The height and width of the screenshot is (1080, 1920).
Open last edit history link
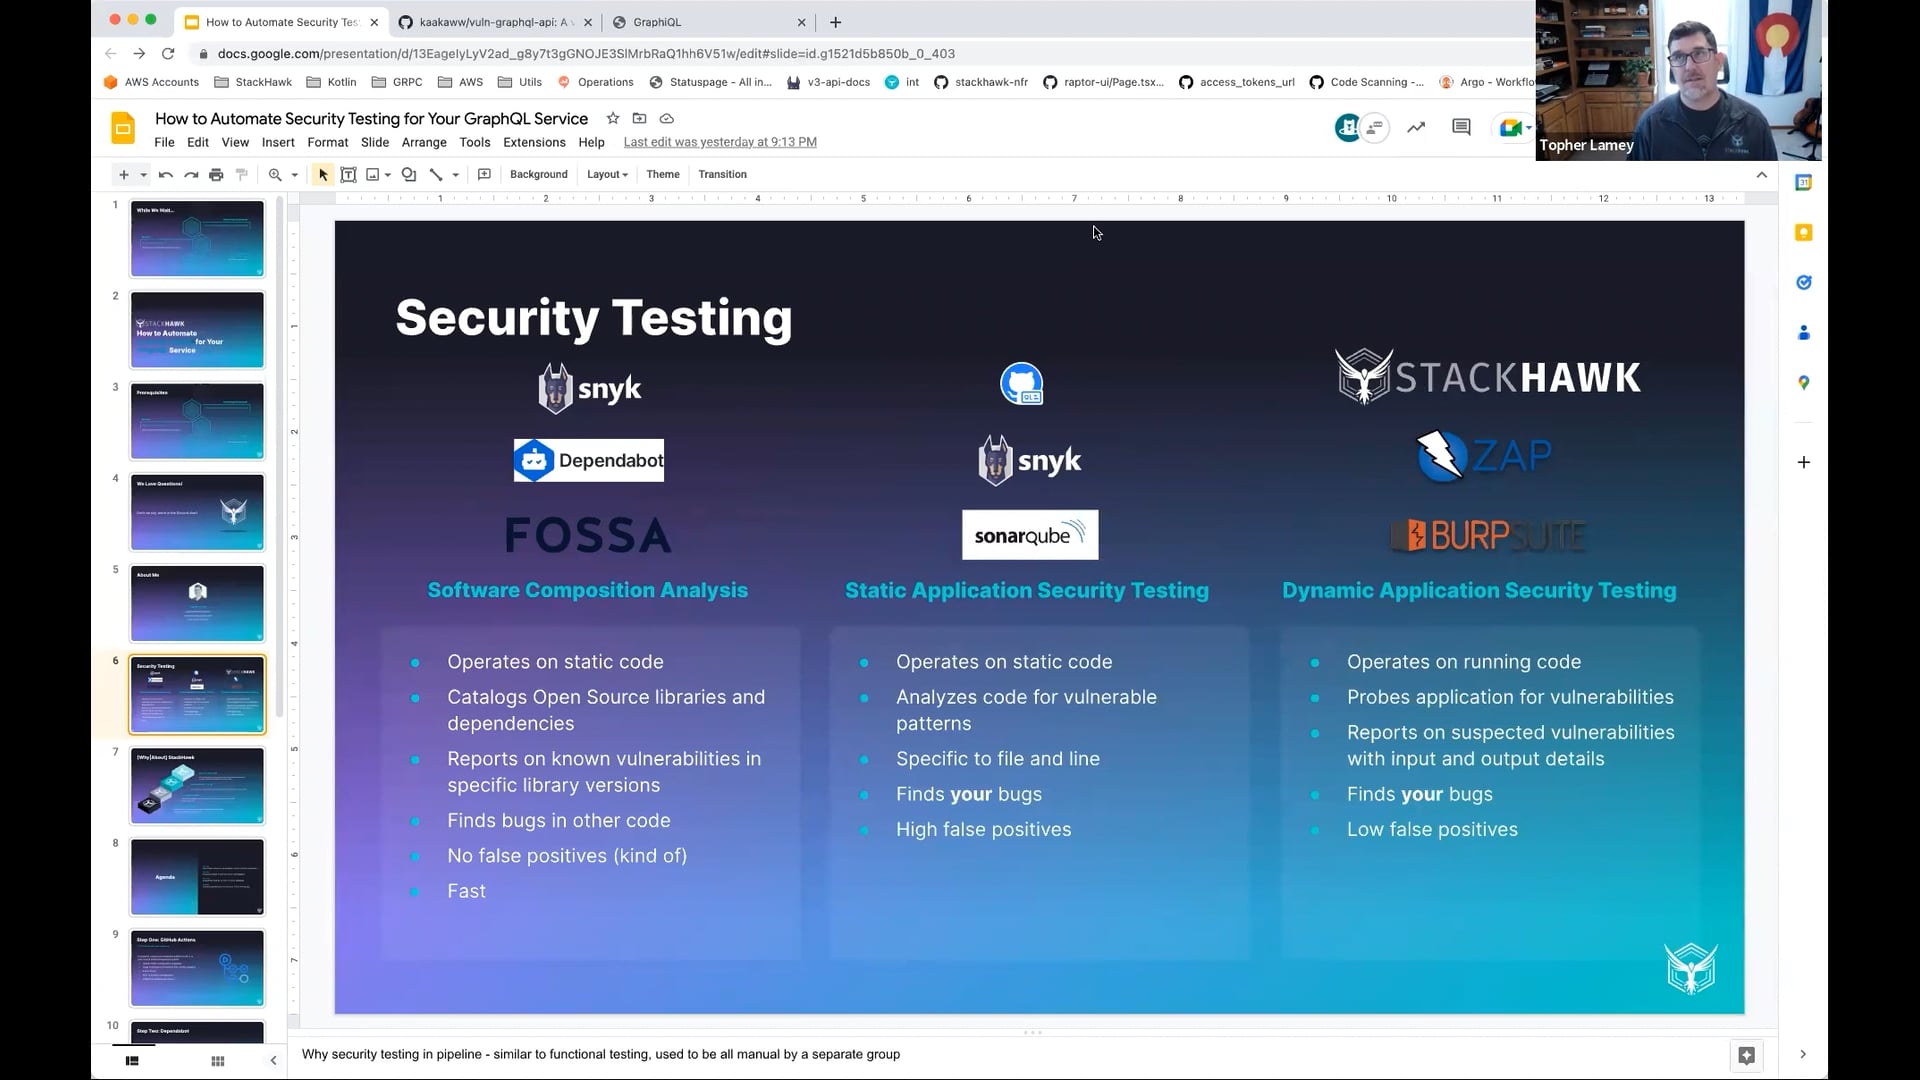[x=719, y=142]
